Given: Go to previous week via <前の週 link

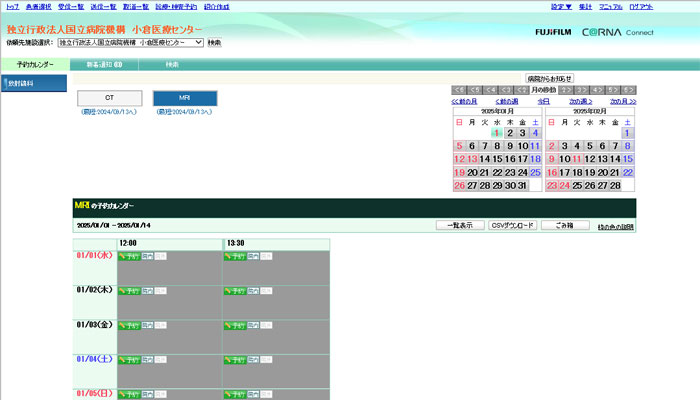Looking at the screenshot, I should tap(507, 102).
